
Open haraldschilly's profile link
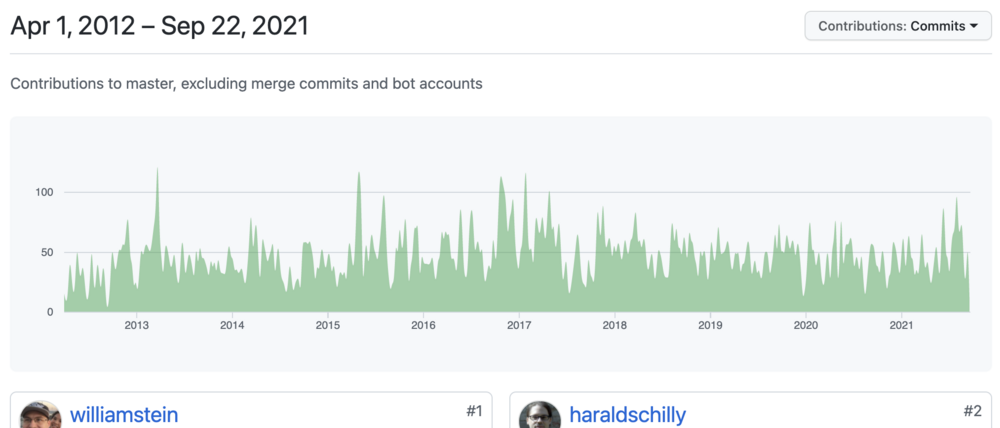[x=628, y=415]
